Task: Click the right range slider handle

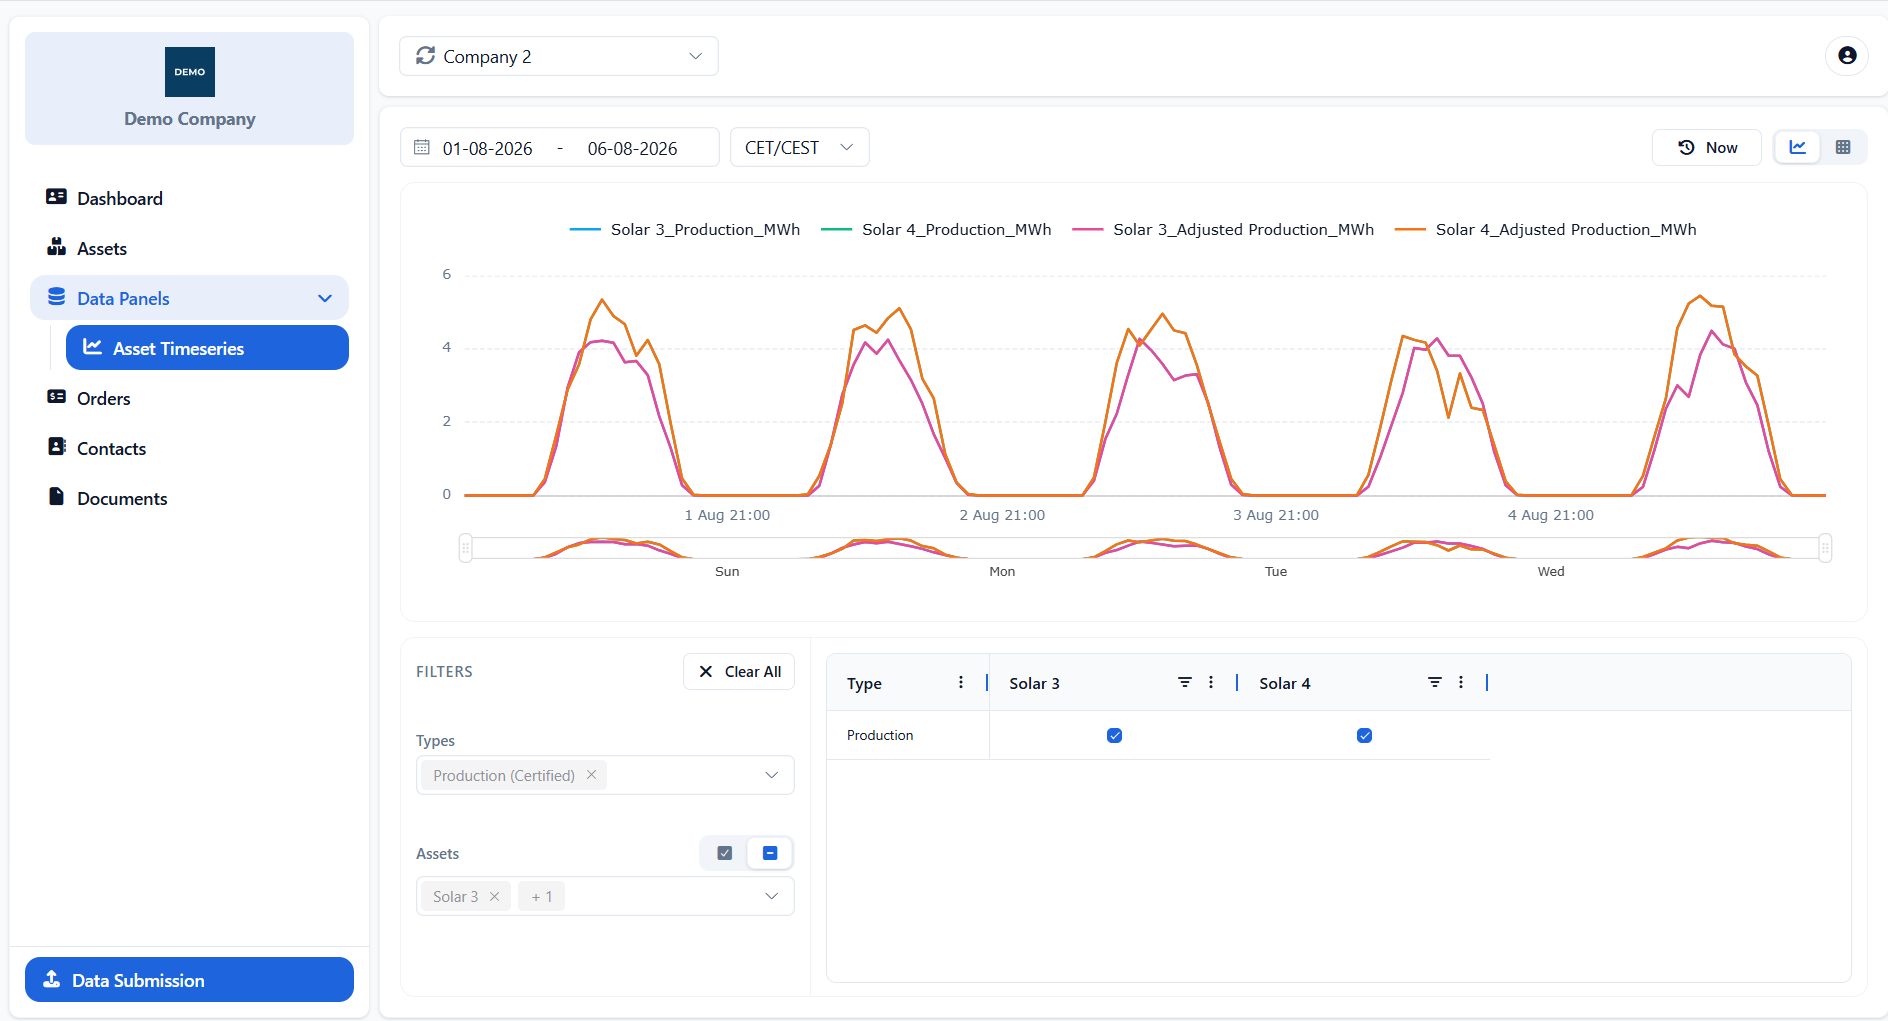Action: [x=1825, y=548]
